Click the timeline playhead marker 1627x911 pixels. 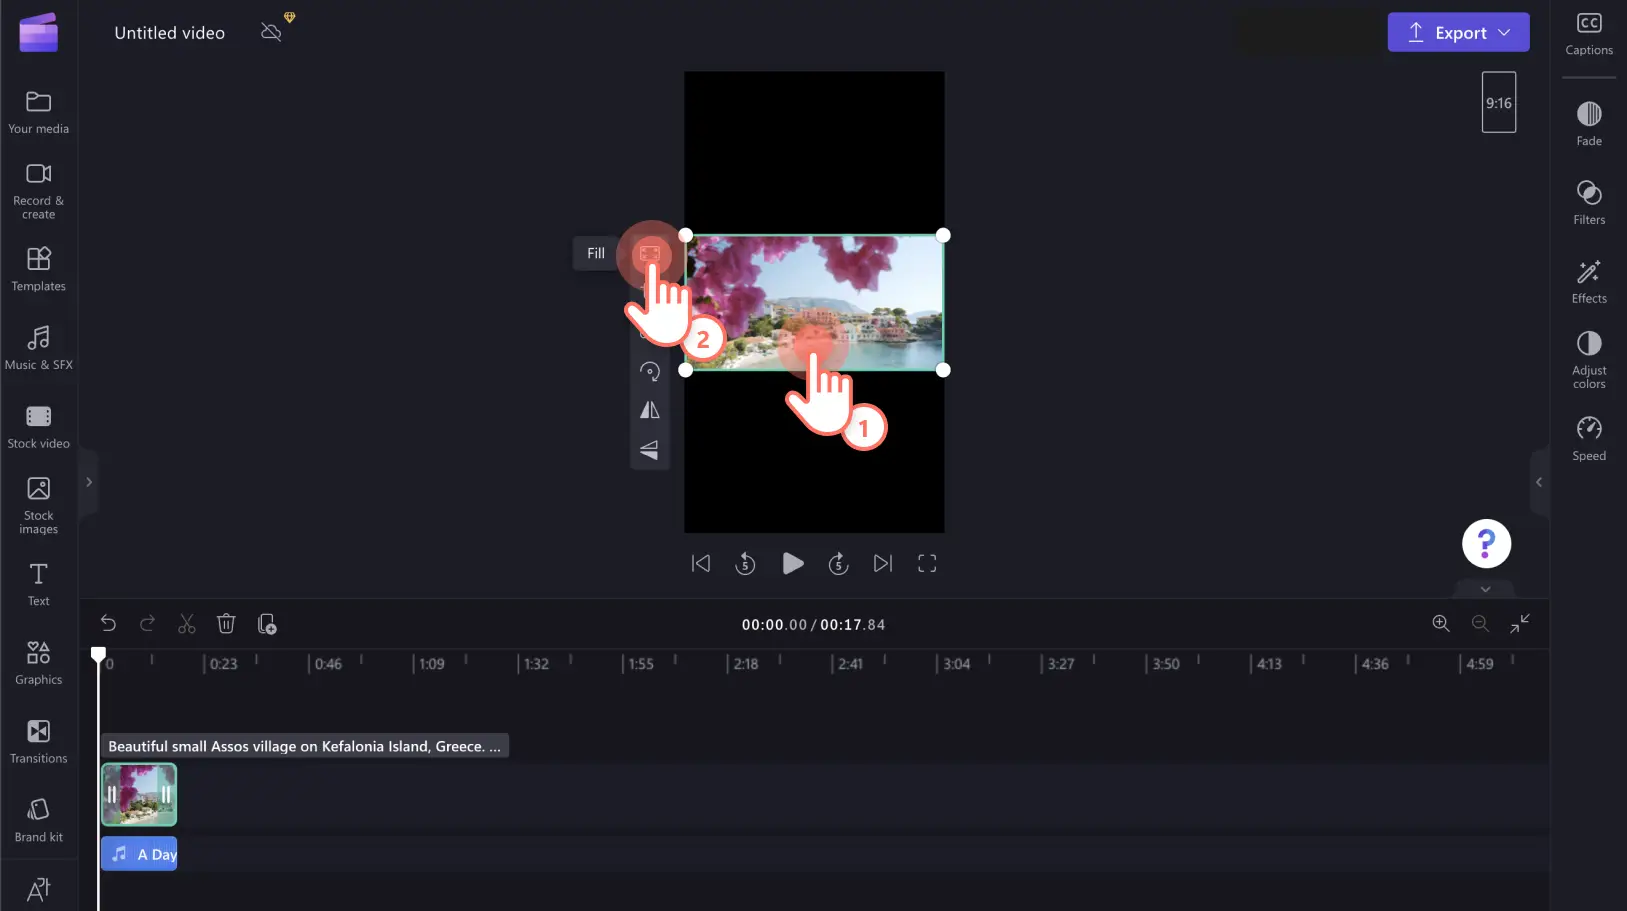pyautogui.click(x=98, y=655)
